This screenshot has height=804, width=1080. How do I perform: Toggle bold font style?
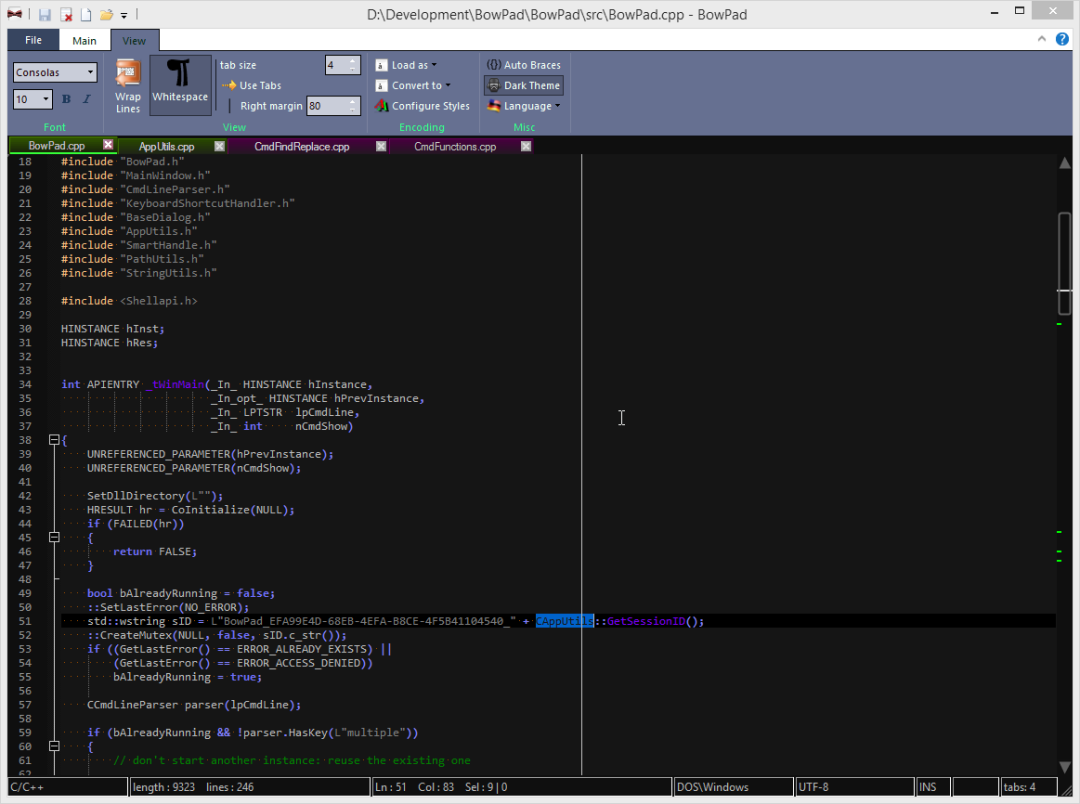[66, 99]
